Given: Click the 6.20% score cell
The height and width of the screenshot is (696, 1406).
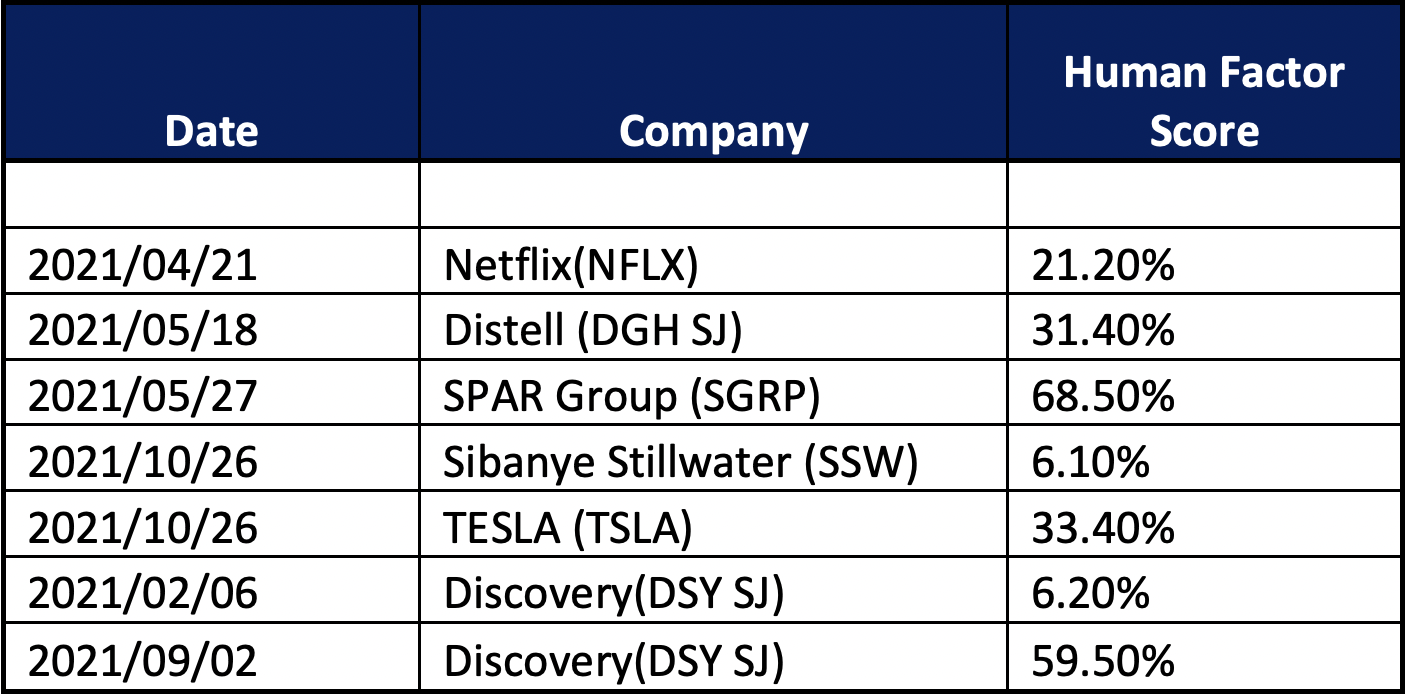Looking at the screenshot, I should pyautogui.click(x=1092, y=595).
